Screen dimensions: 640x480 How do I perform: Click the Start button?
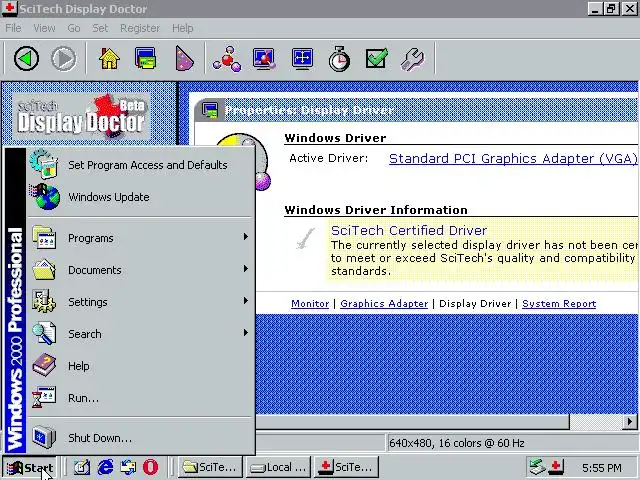[29, 467]
